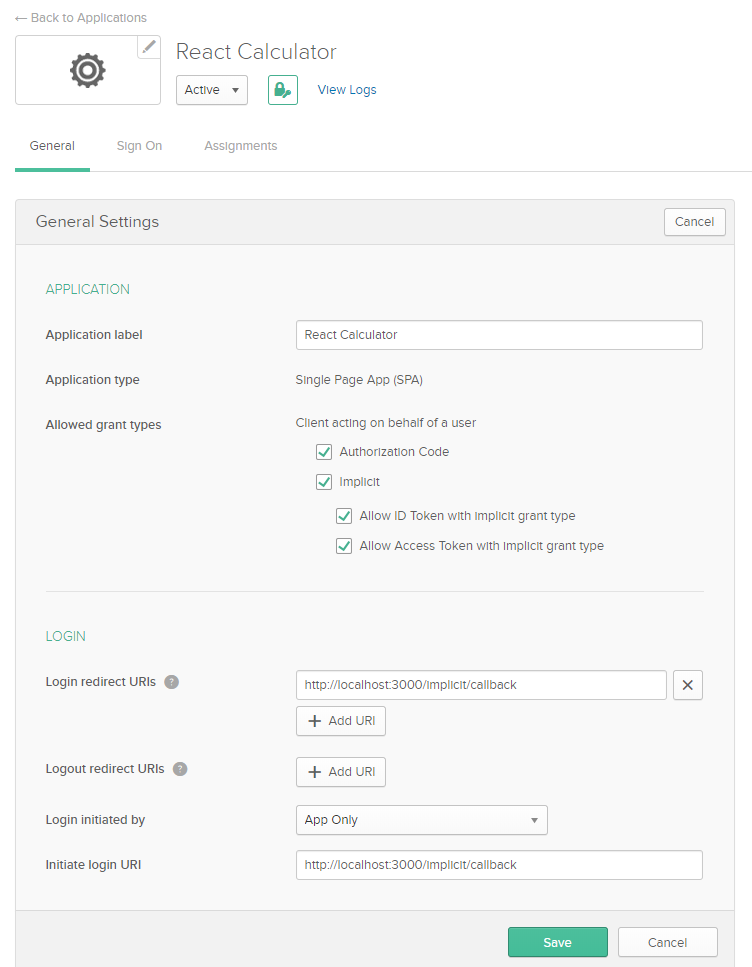Open the Active status dropdown
The height and width of the screenshot is (967, 752).
click(212, 90)
